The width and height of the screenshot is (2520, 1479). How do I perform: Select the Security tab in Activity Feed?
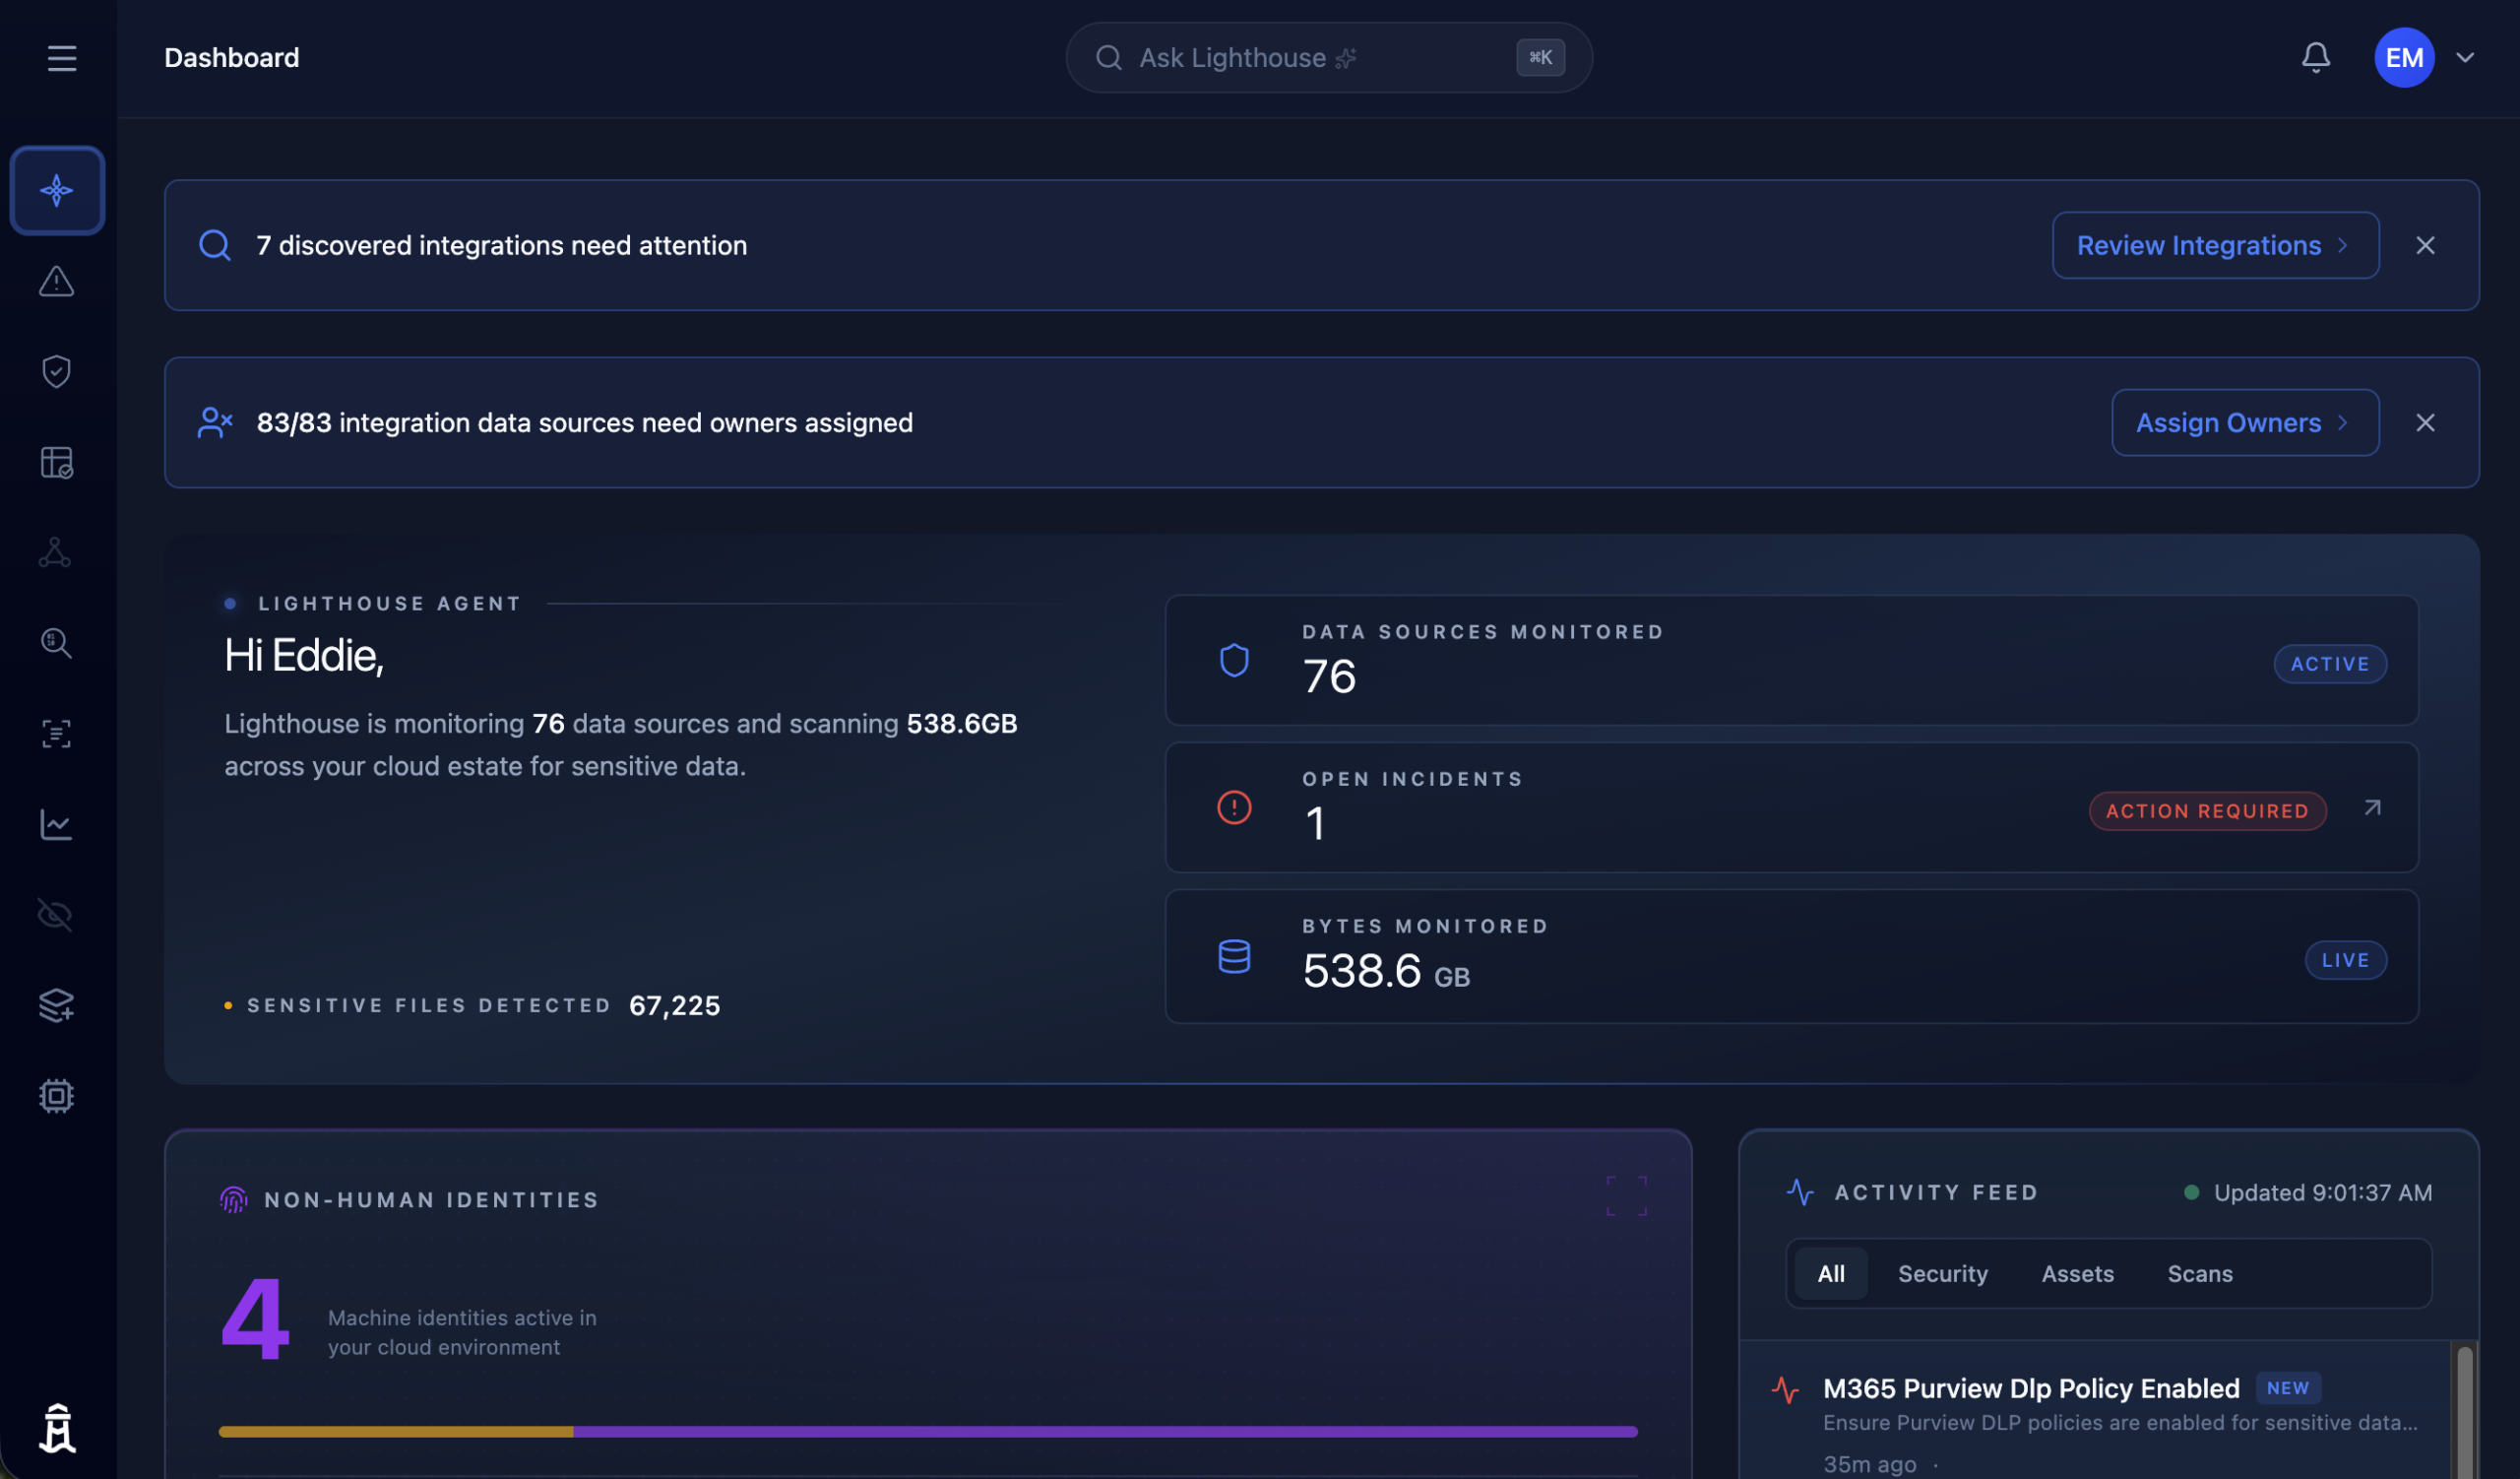click(1942, 1273)
